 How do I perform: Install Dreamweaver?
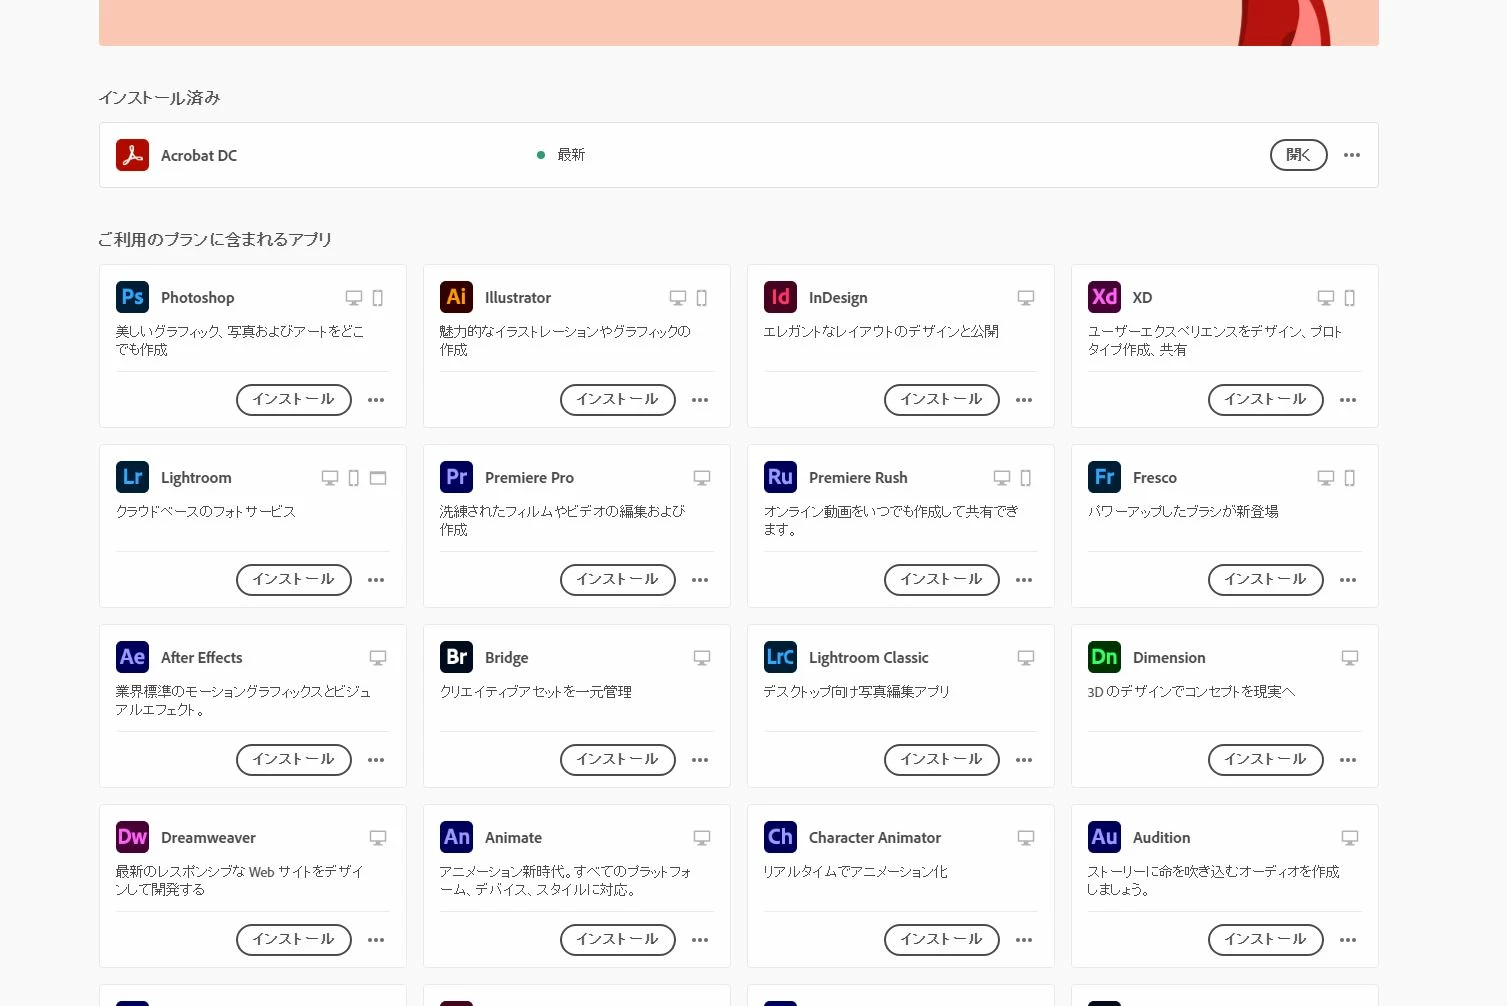tap(294, 939)
